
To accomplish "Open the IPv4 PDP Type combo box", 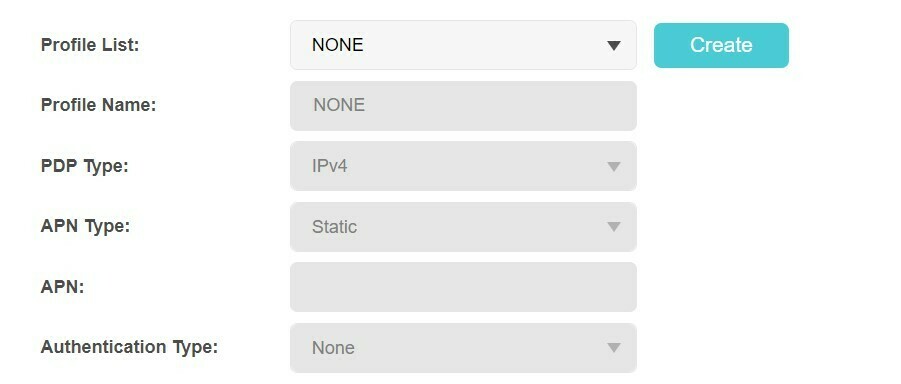I will tap(463, 166).
